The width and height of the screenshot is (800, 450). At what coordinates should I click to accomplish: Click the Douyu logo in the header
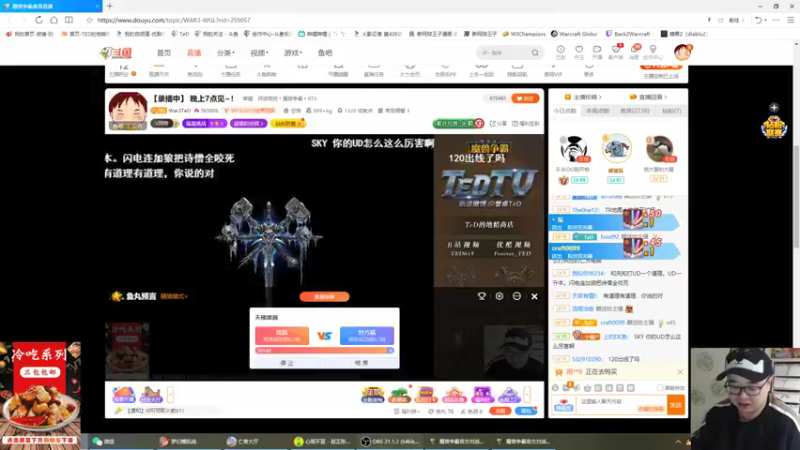point(116,53)
